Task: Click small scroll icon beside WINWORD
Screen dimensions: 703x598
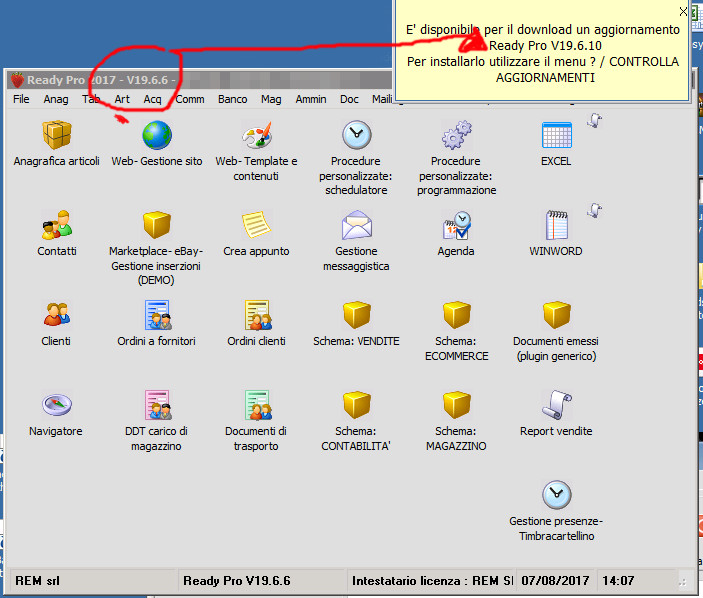Action: pyautogui.click(x=595, y=210)
